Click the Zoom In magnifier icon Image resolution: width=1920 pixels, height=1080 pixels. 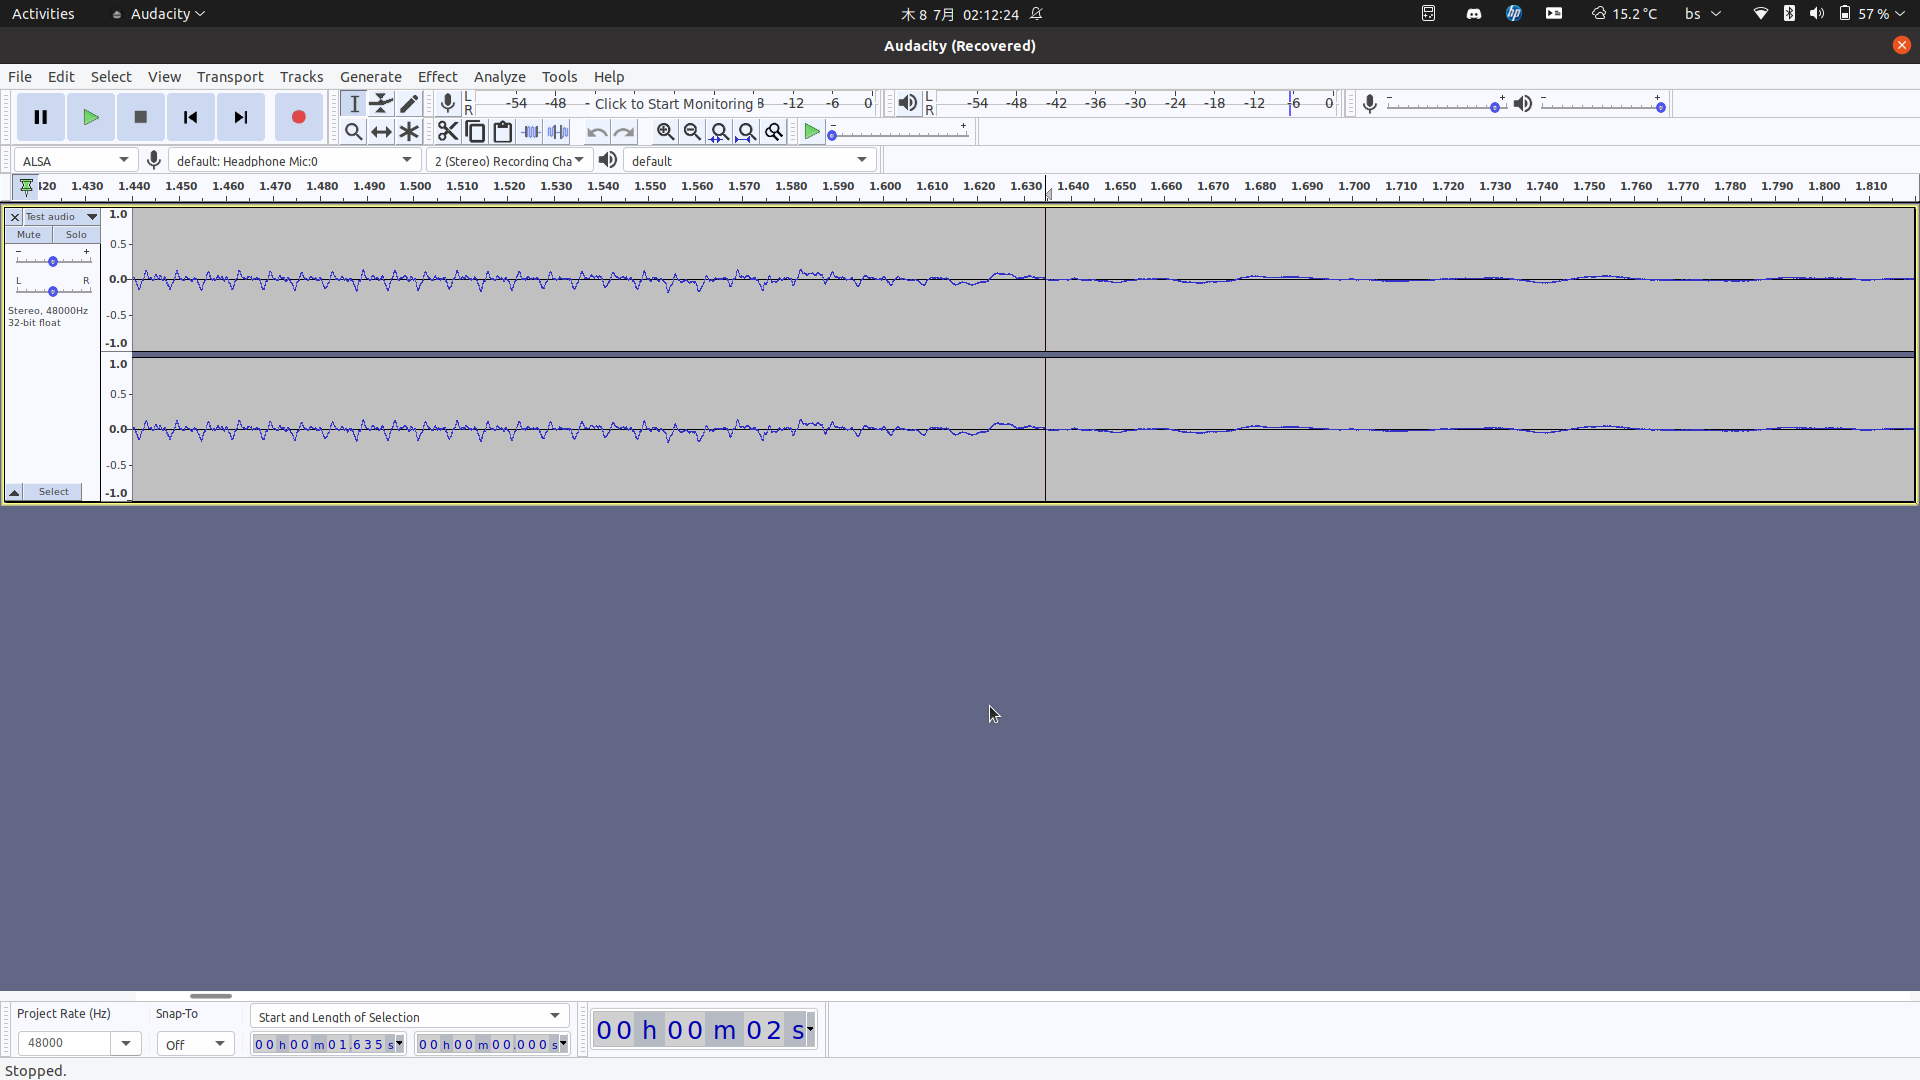pos(664,131)
